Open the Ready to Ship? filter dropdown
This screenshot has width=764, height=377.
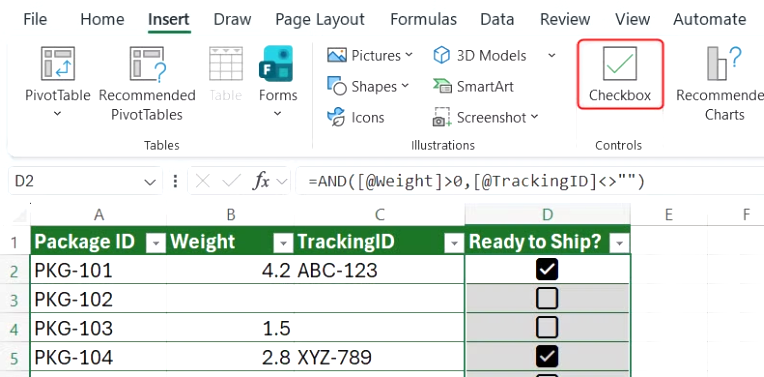click(x=619, y=243)
